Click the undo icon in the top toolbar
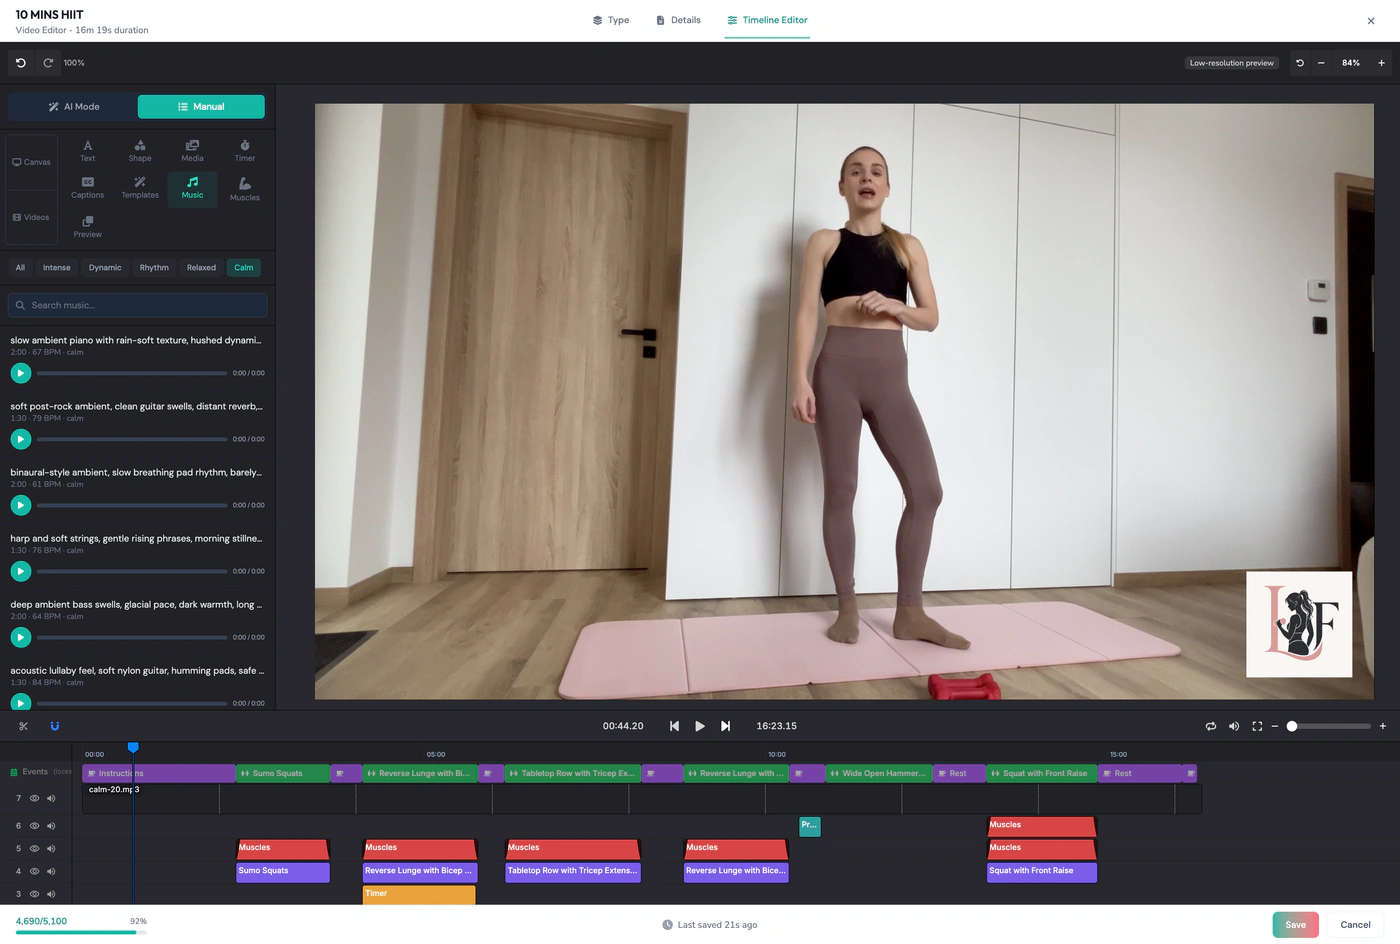This screenshot has width=1400, height=944. [21, 63]
